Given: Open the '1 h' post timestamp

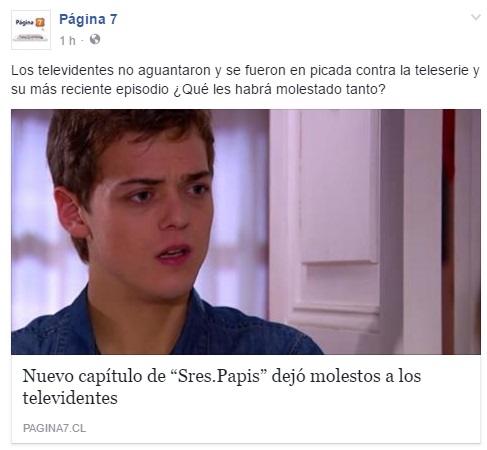Looking at the screenshot, I should pyautogui.click(x=67, y=40).
